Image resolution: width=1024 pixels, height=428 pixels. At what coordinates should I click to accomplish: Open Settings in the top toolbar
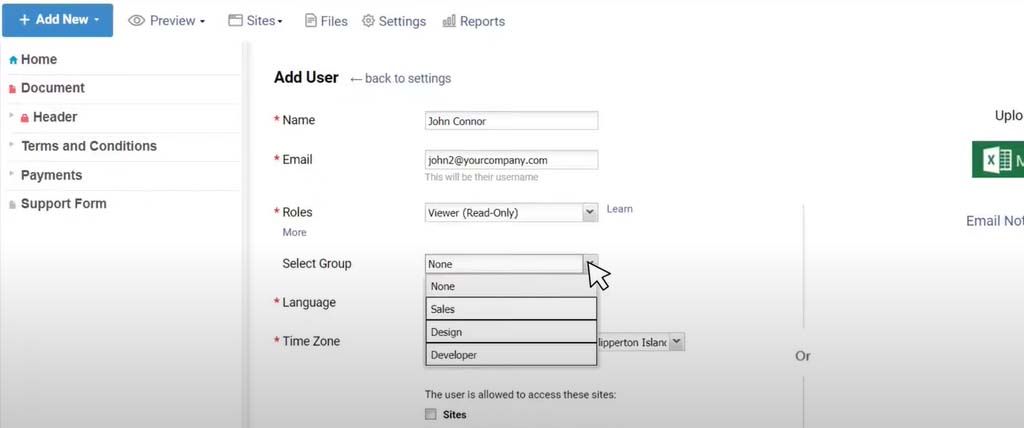point(394,21)
